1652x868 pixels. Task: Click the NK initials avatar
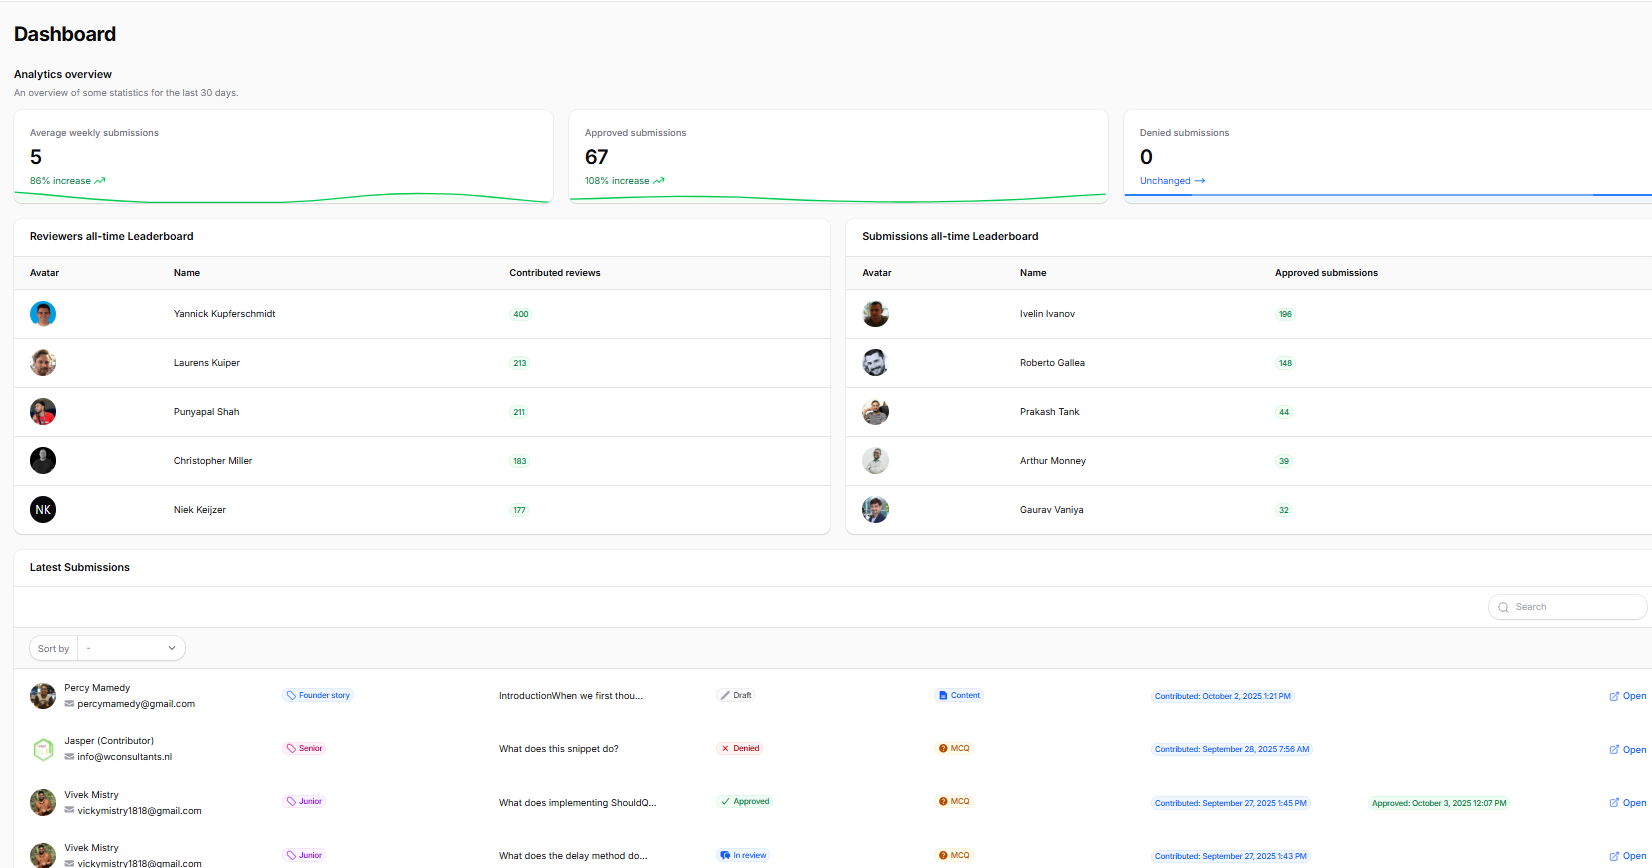43,510
